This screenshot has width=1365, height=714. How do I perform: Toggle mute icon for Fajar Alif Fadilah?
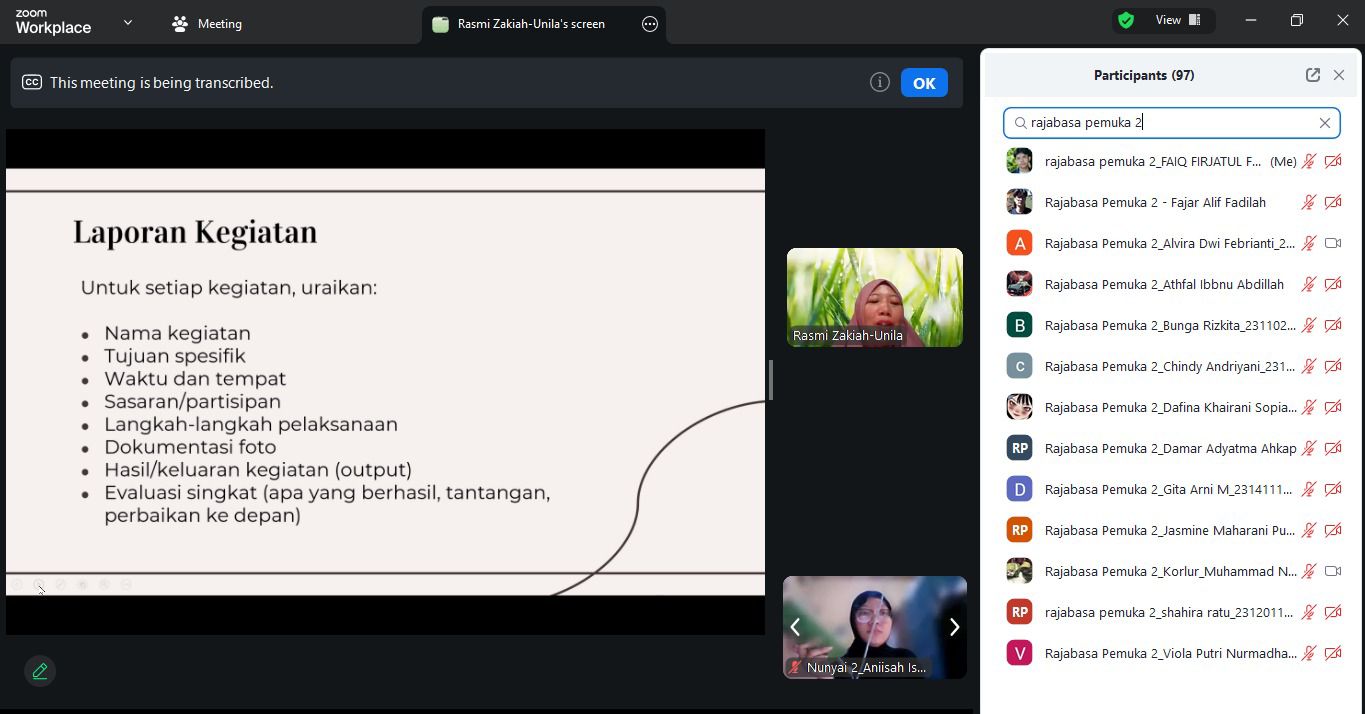coord(1308,202)
